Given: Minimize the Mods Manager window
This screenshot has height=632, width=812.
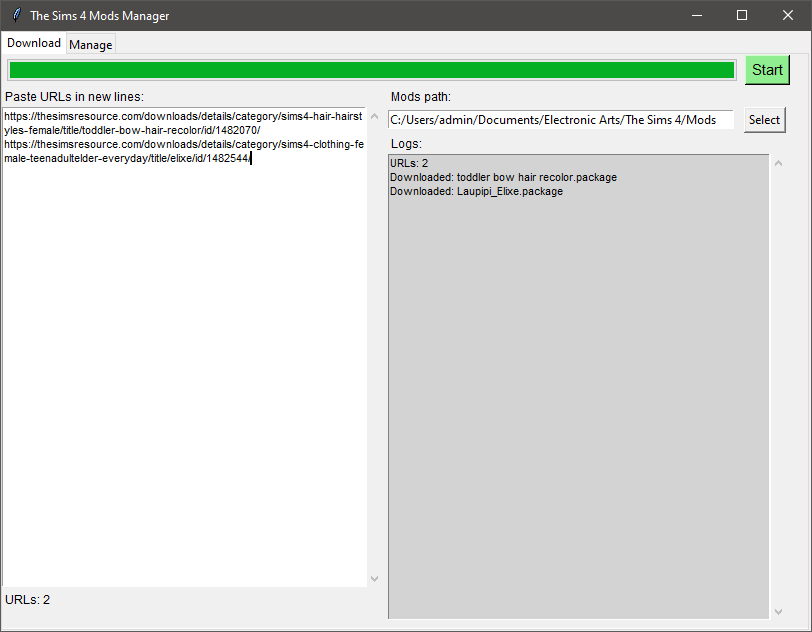Looking at the screenshot, I should tap(697, 16).
